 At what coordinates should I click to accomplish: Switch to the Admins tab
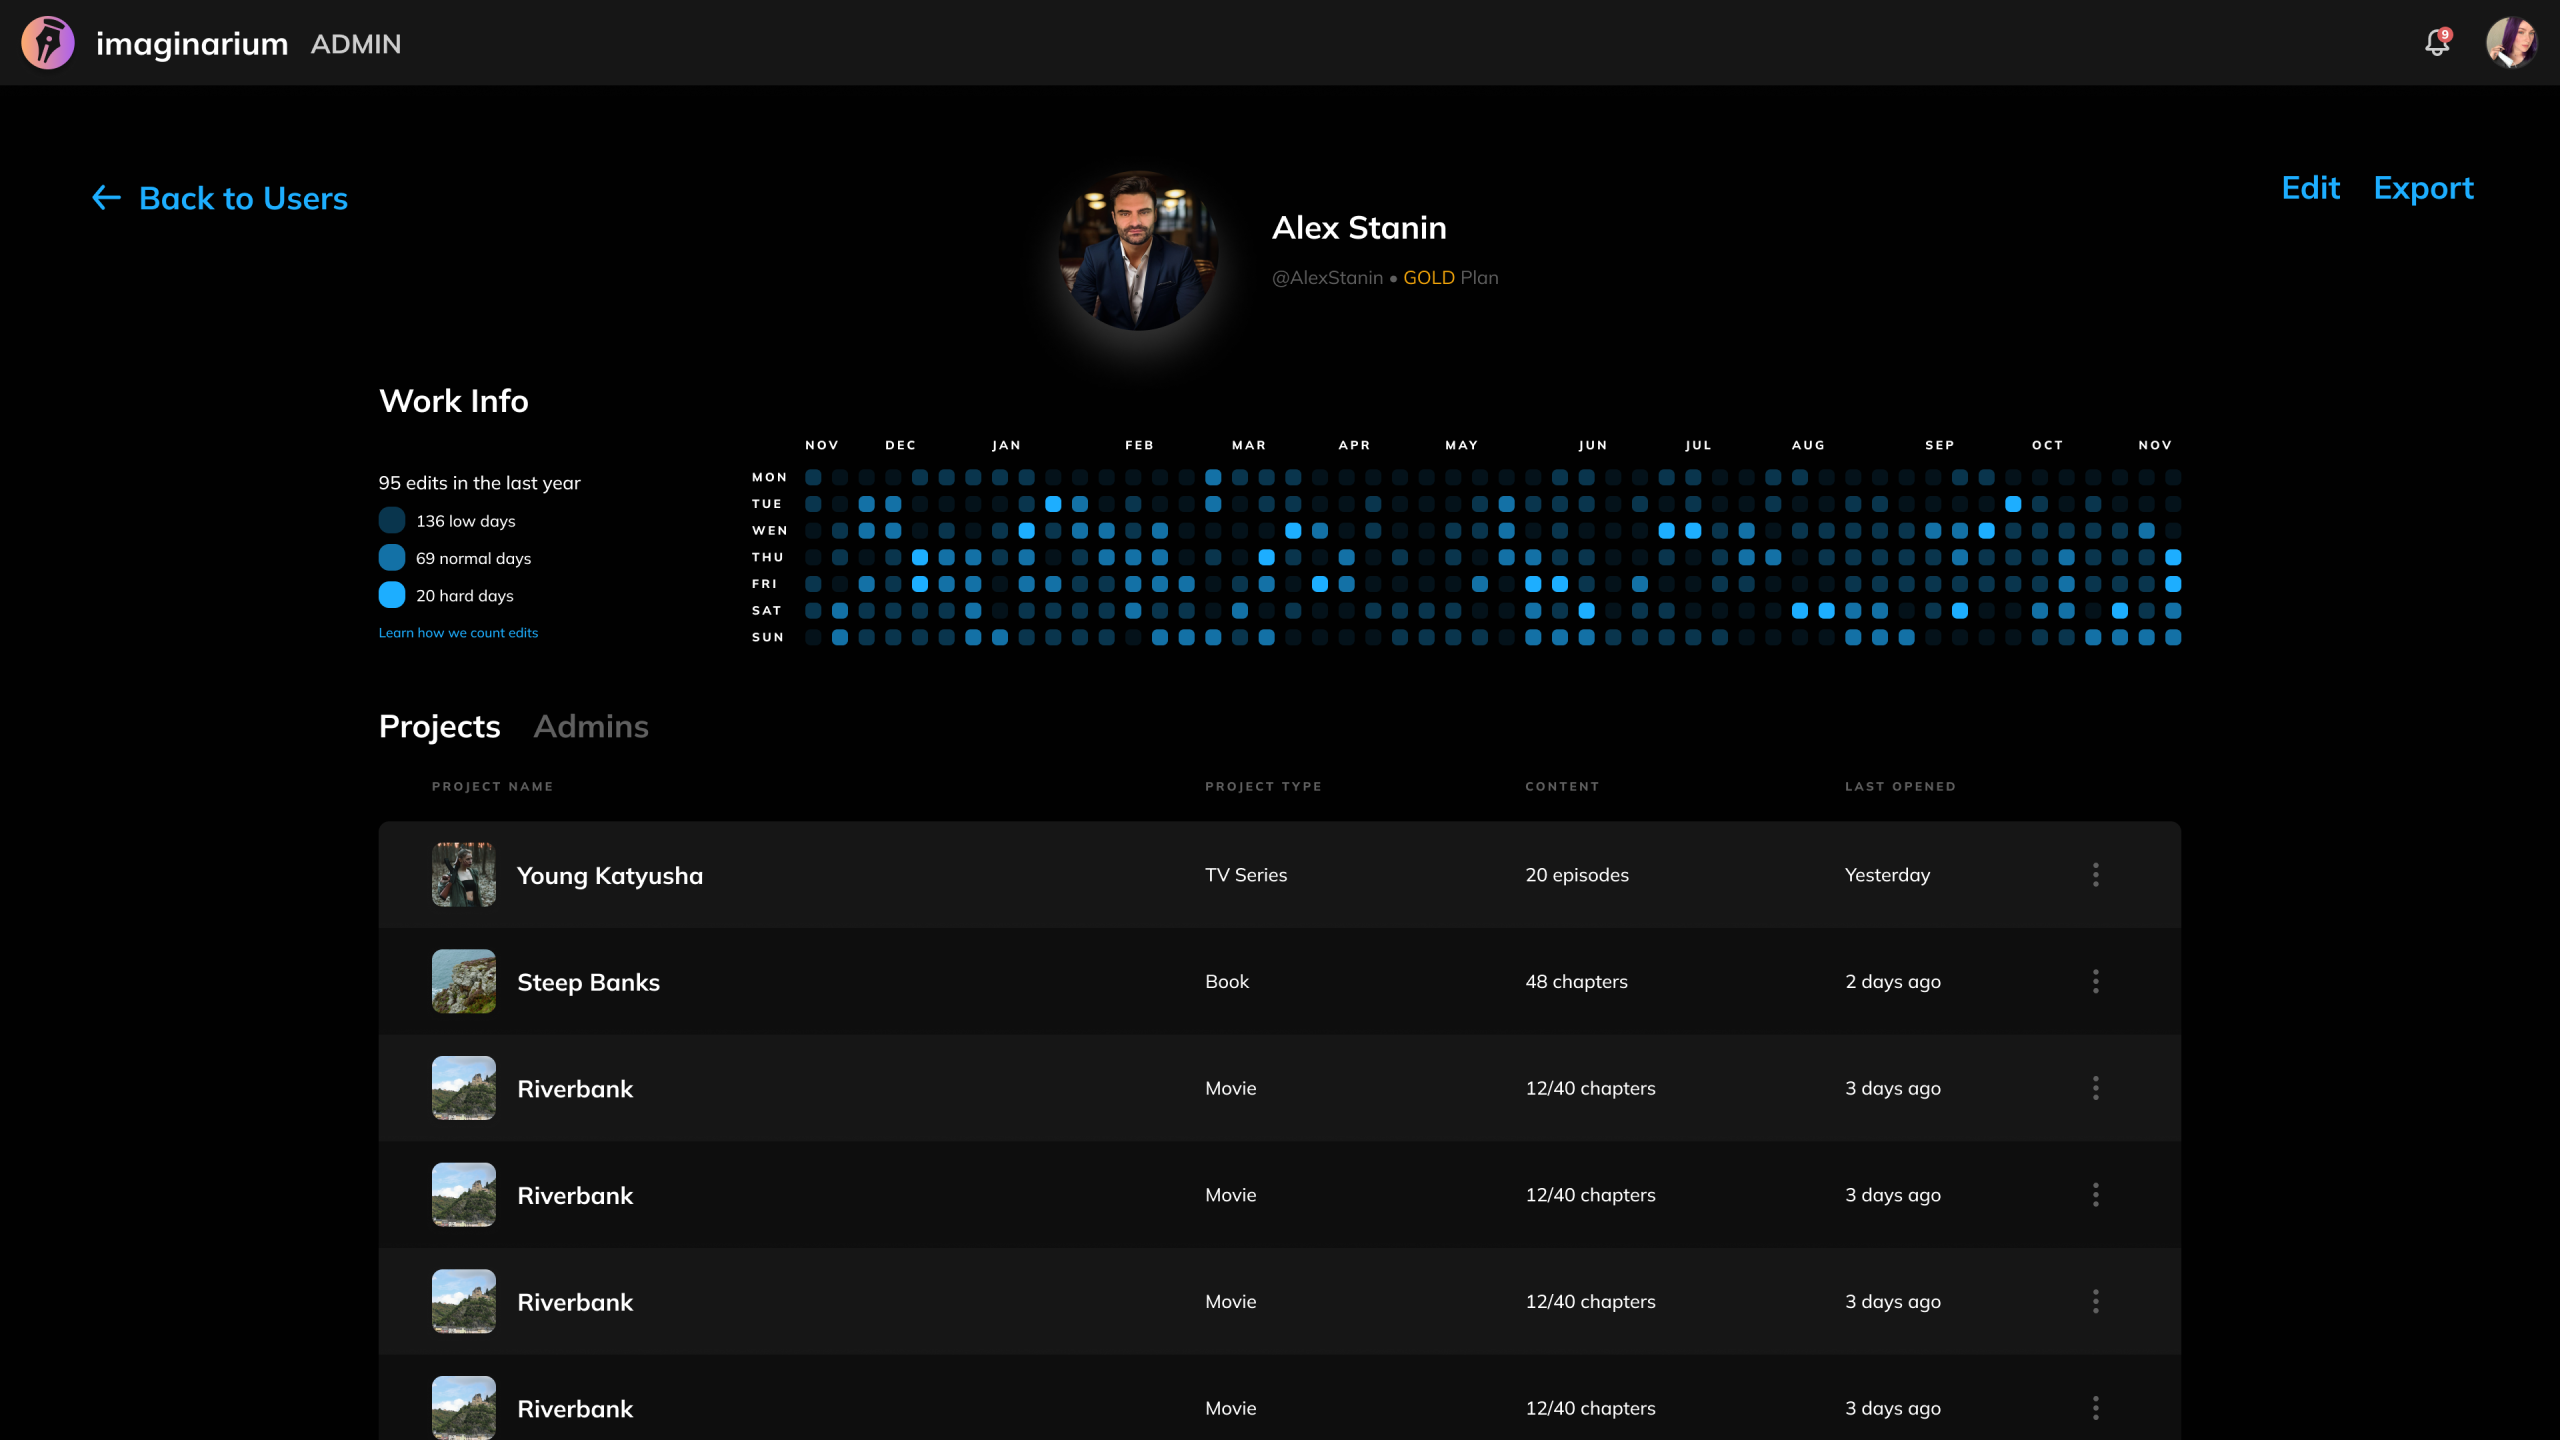click(x=591, y=726)
